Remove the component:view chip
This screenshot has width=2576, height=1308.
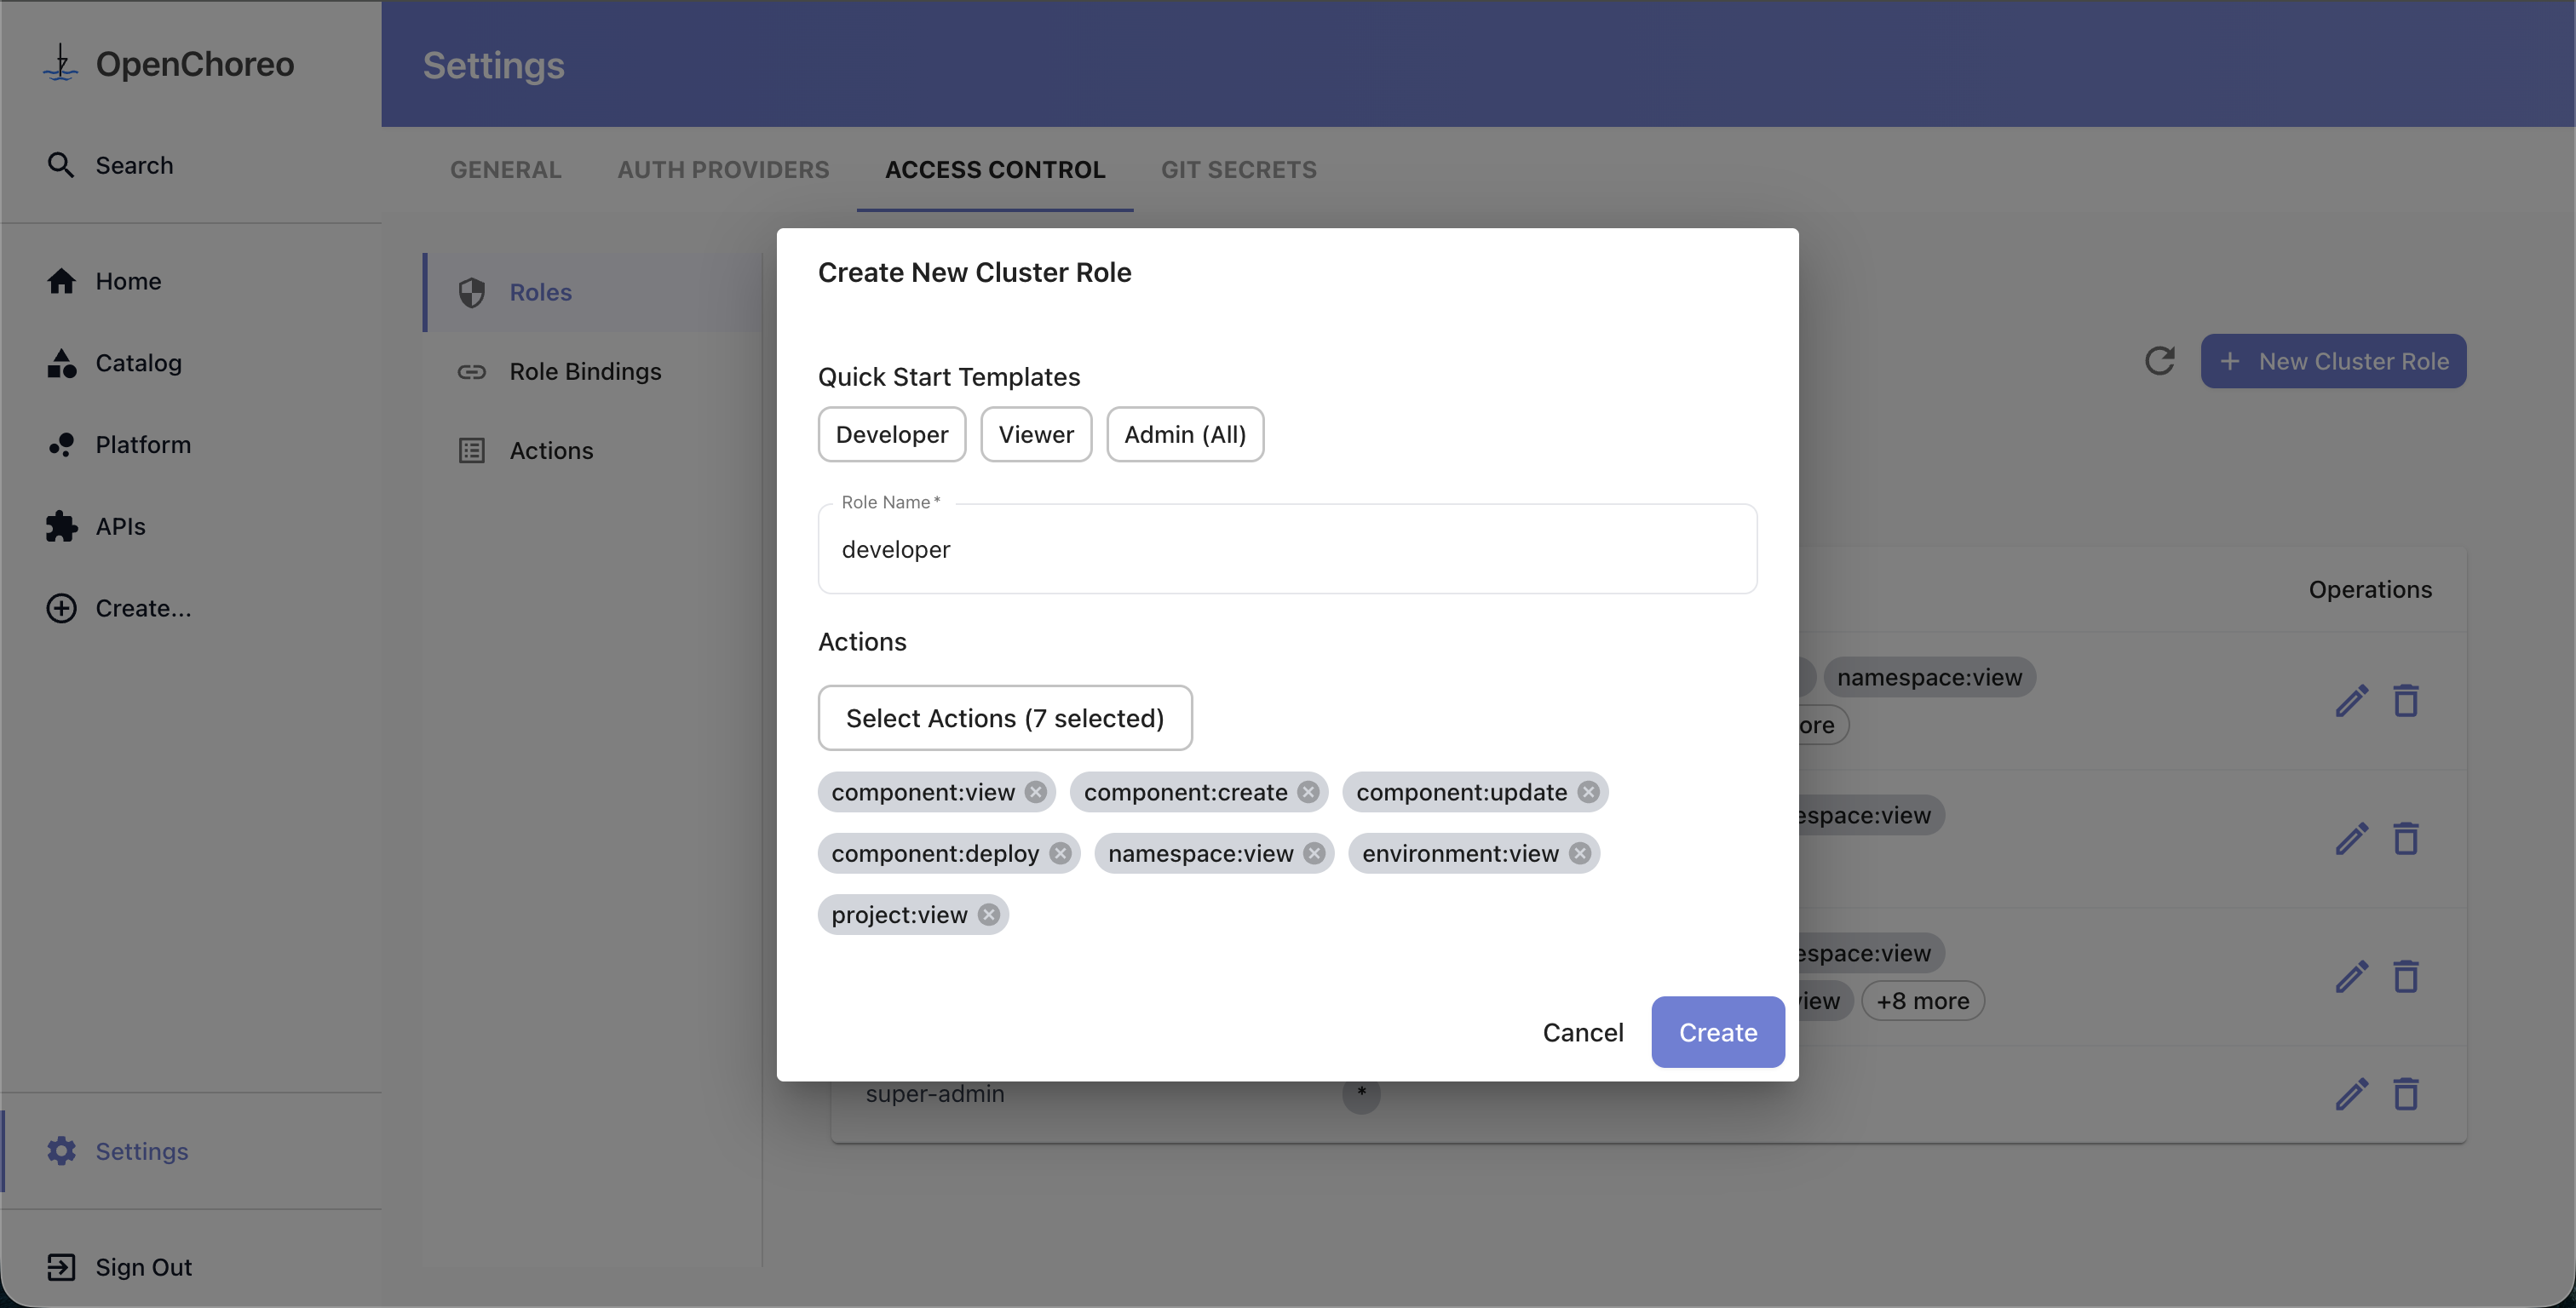[1036, 792]
